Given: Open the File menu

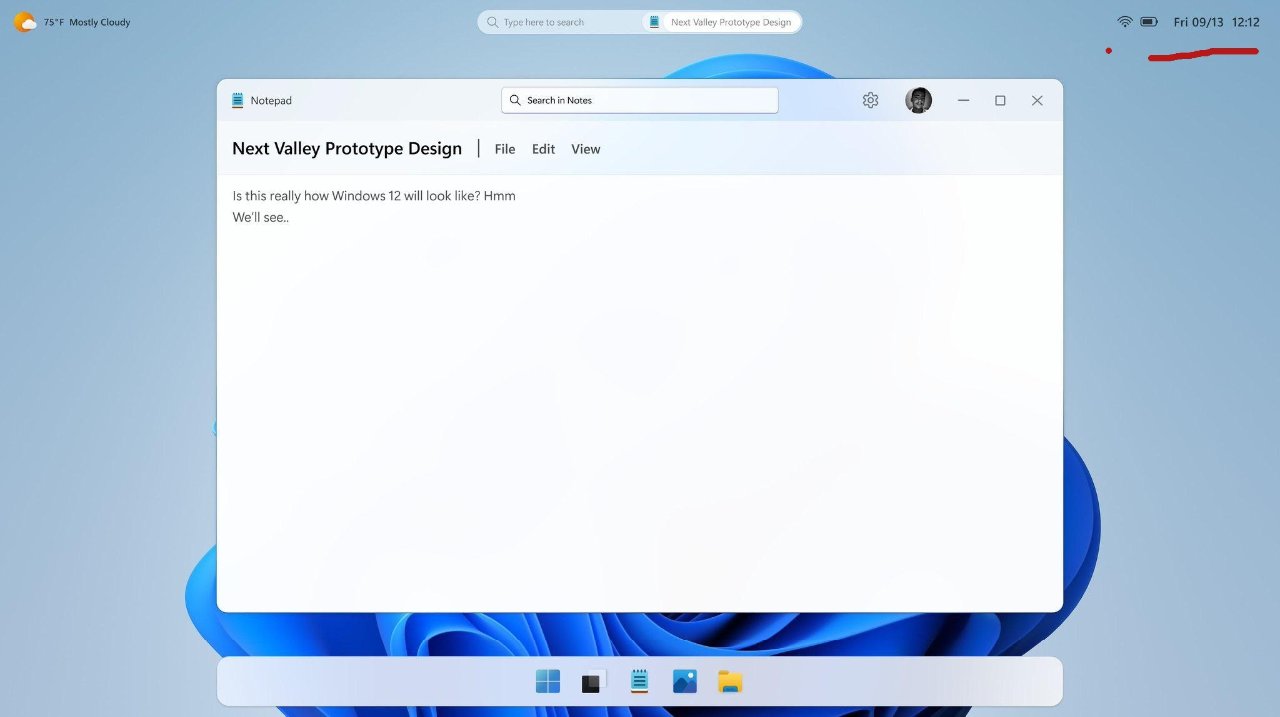Looking at the screenshot, I should click(505, 149).
